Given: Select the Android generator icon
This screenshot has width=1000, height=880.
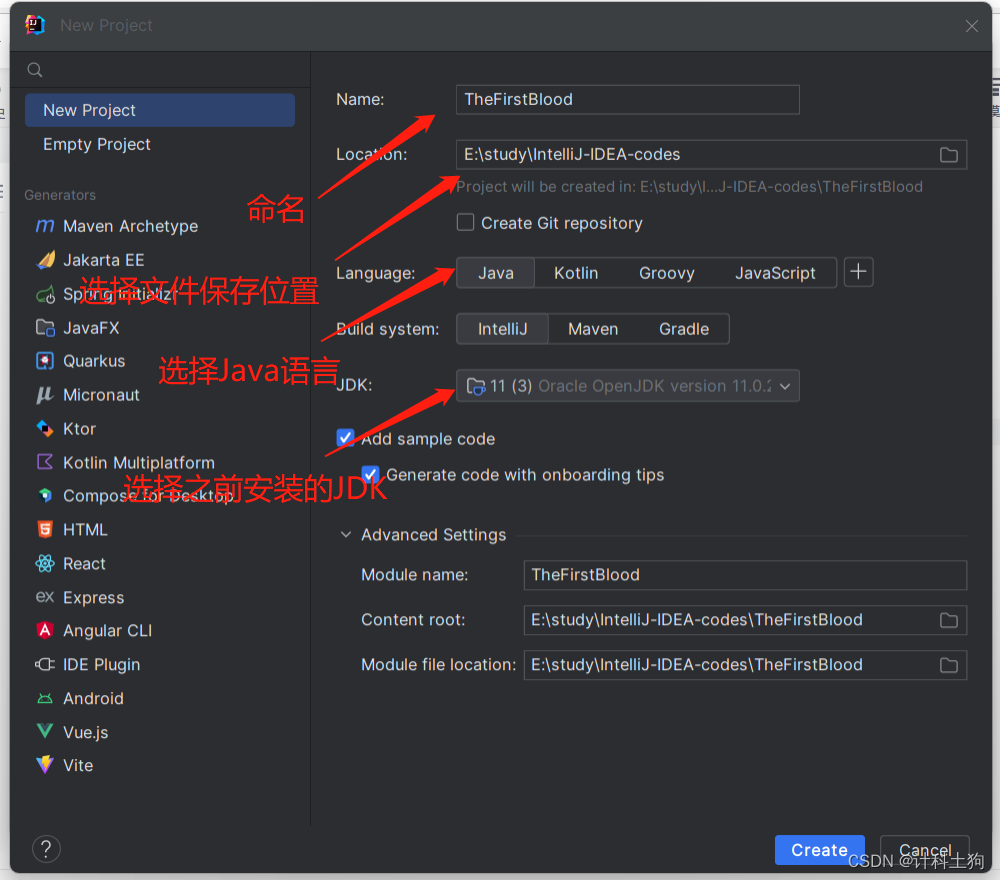Looking at the screenshot, I should (45, 698).
